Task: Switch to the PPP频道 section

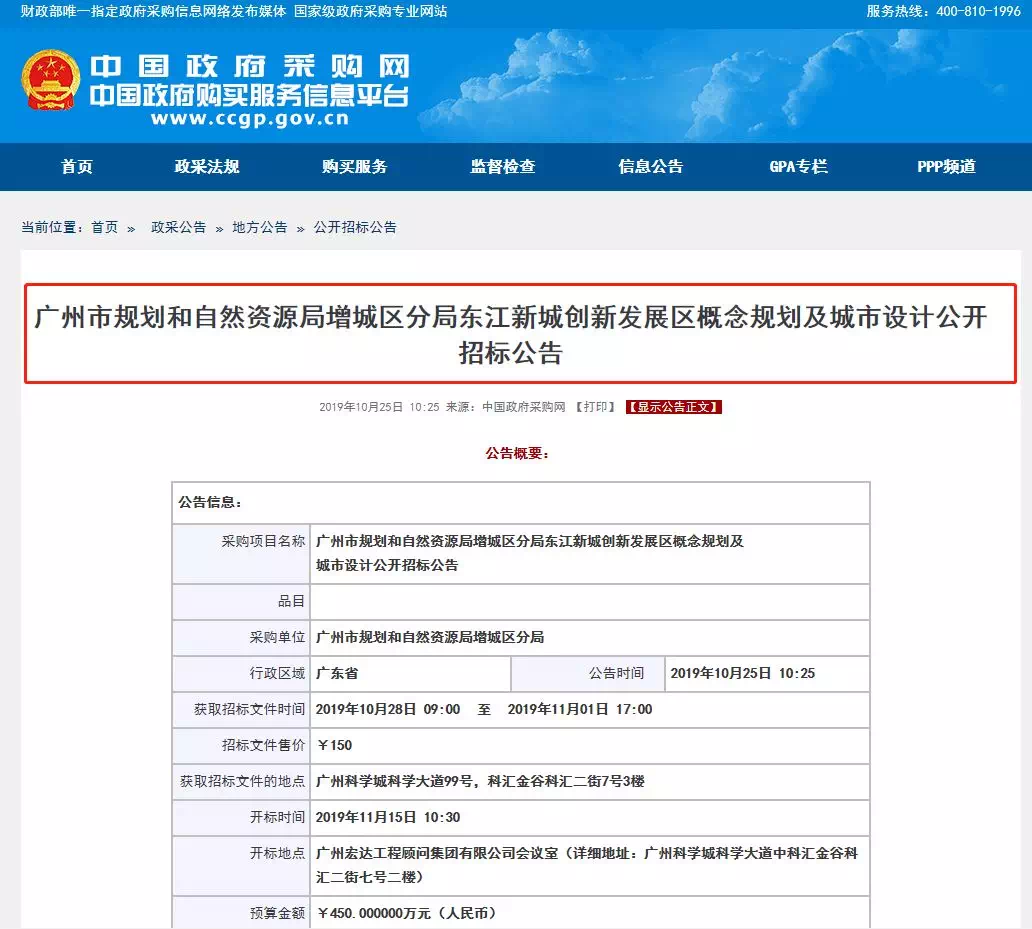Action: tap(946, 167)
